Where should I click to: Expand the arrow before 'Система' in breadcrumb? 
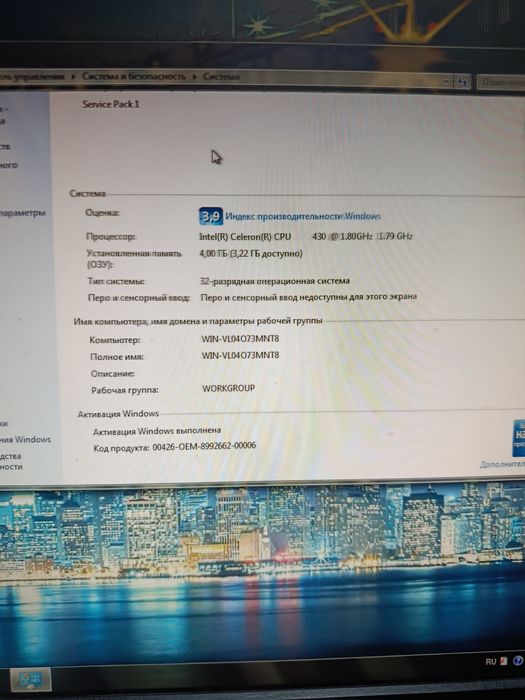194,77
